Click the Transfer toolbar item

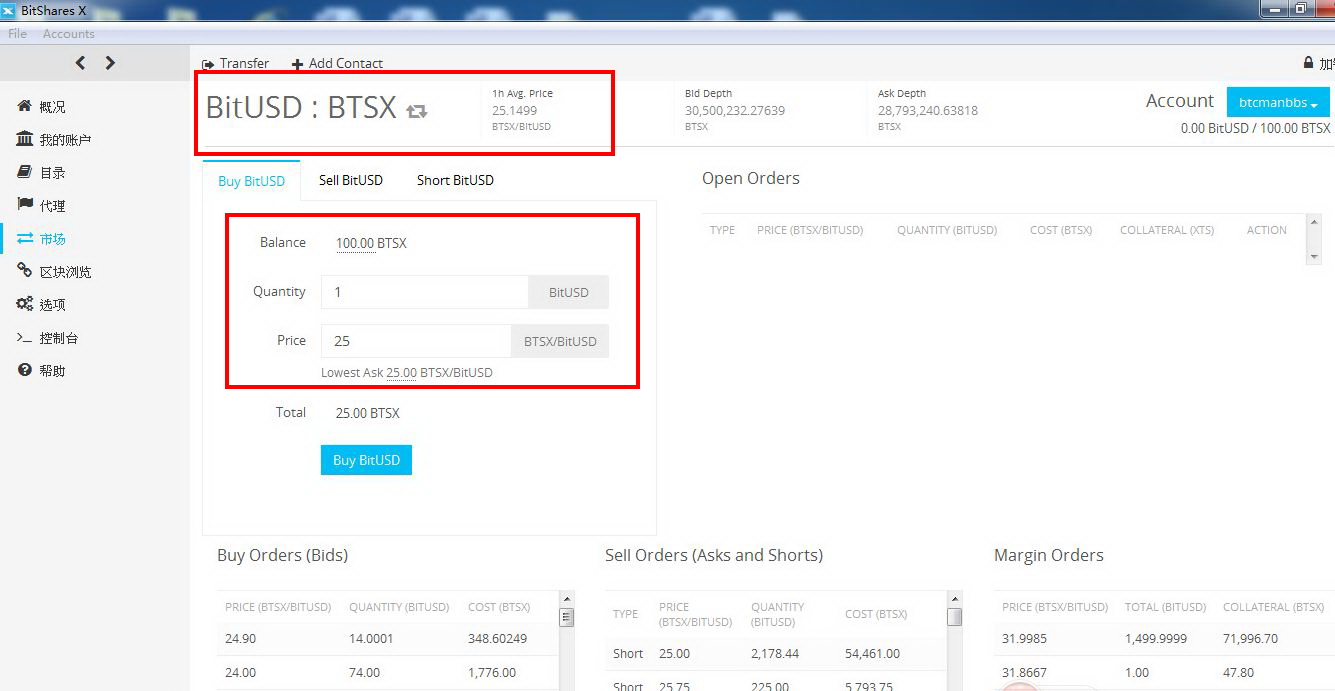pos(236,63)
